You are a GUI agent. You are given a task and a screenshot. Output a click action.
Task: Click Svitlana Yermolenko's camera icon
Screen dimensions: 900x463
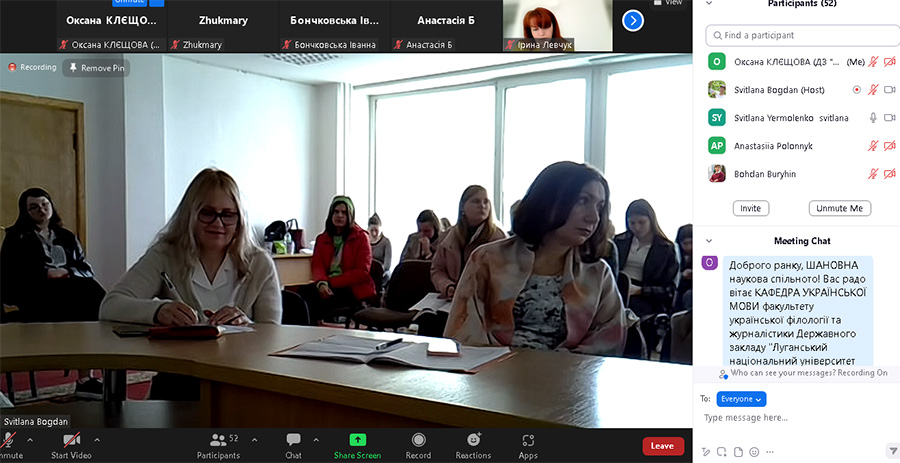click(x=890, y=118)
